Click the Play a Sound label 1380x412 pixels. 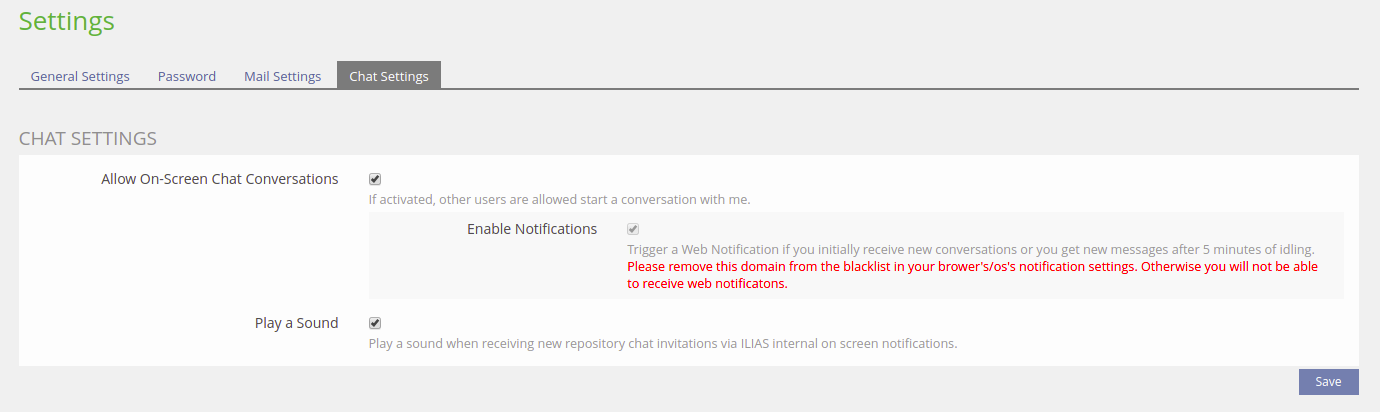pyautogui.click(x=297, y=323)
